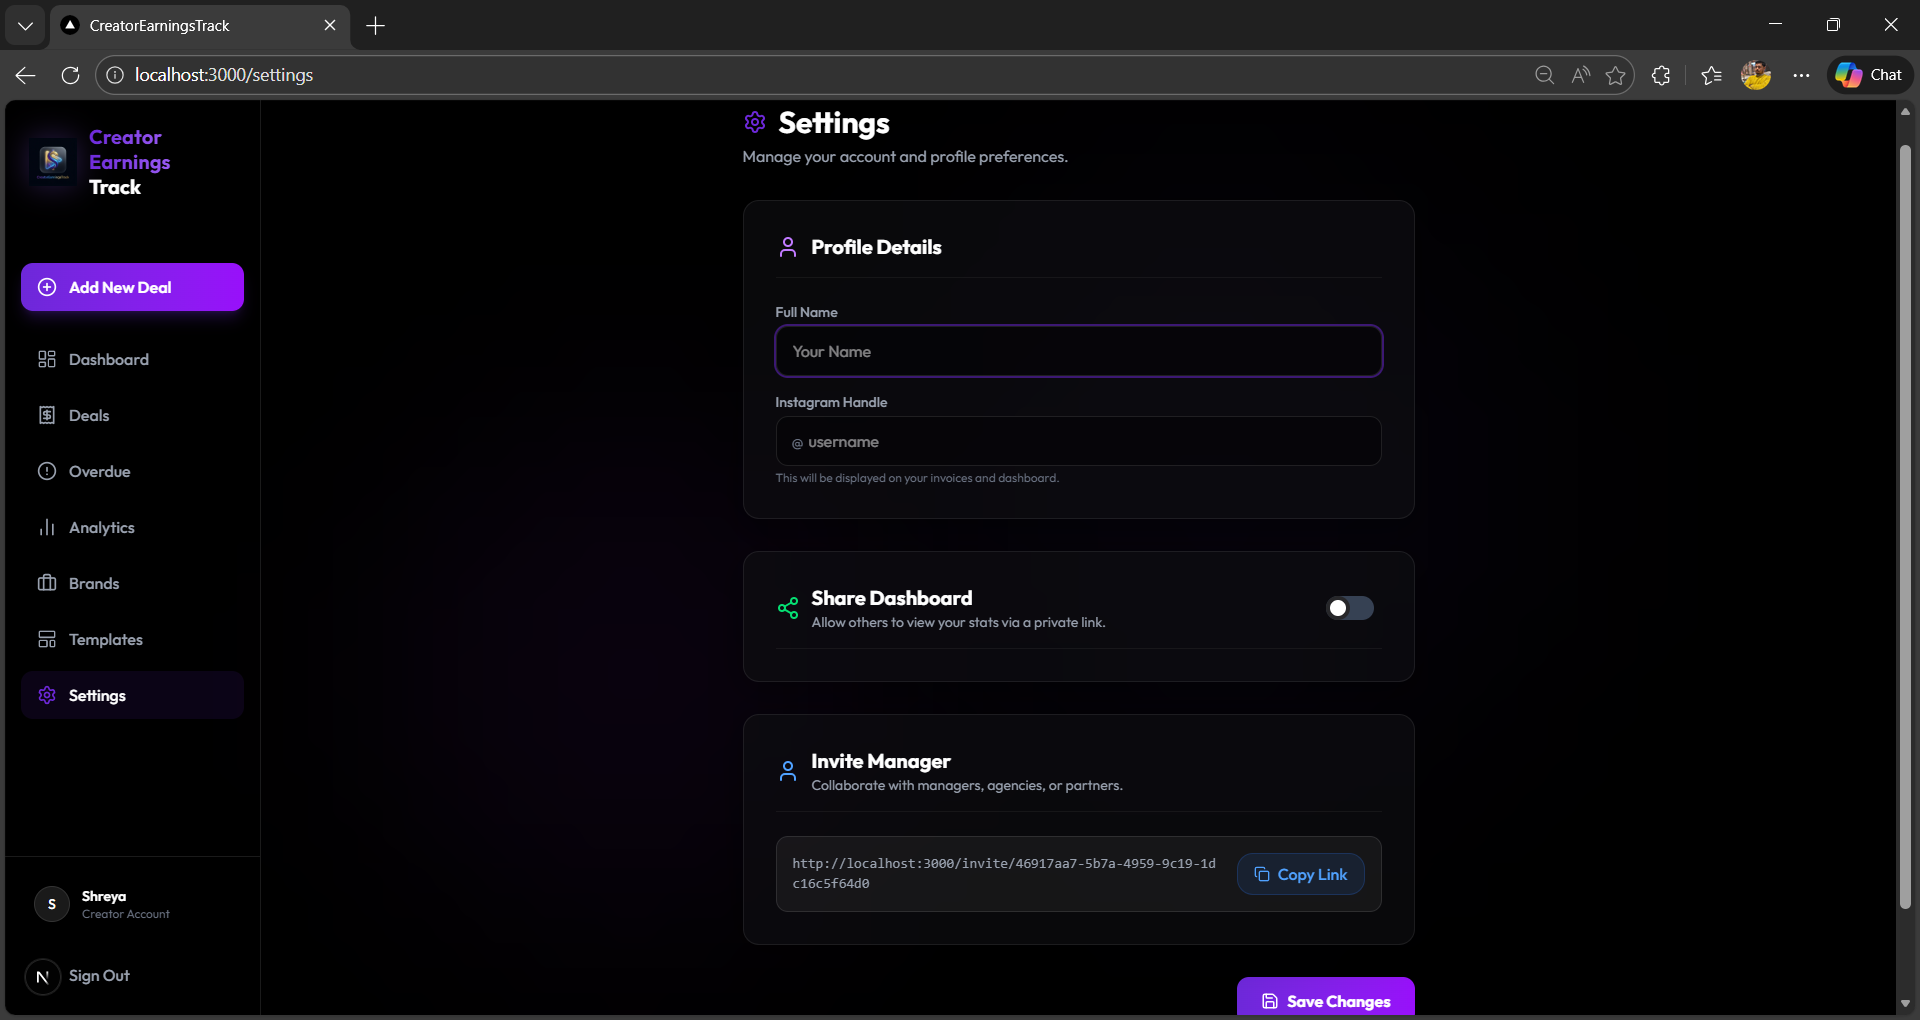This screenshot has width=1920, height=1020.
Task: Select the Brands briefcase icon
Action: tap(47, 583)
